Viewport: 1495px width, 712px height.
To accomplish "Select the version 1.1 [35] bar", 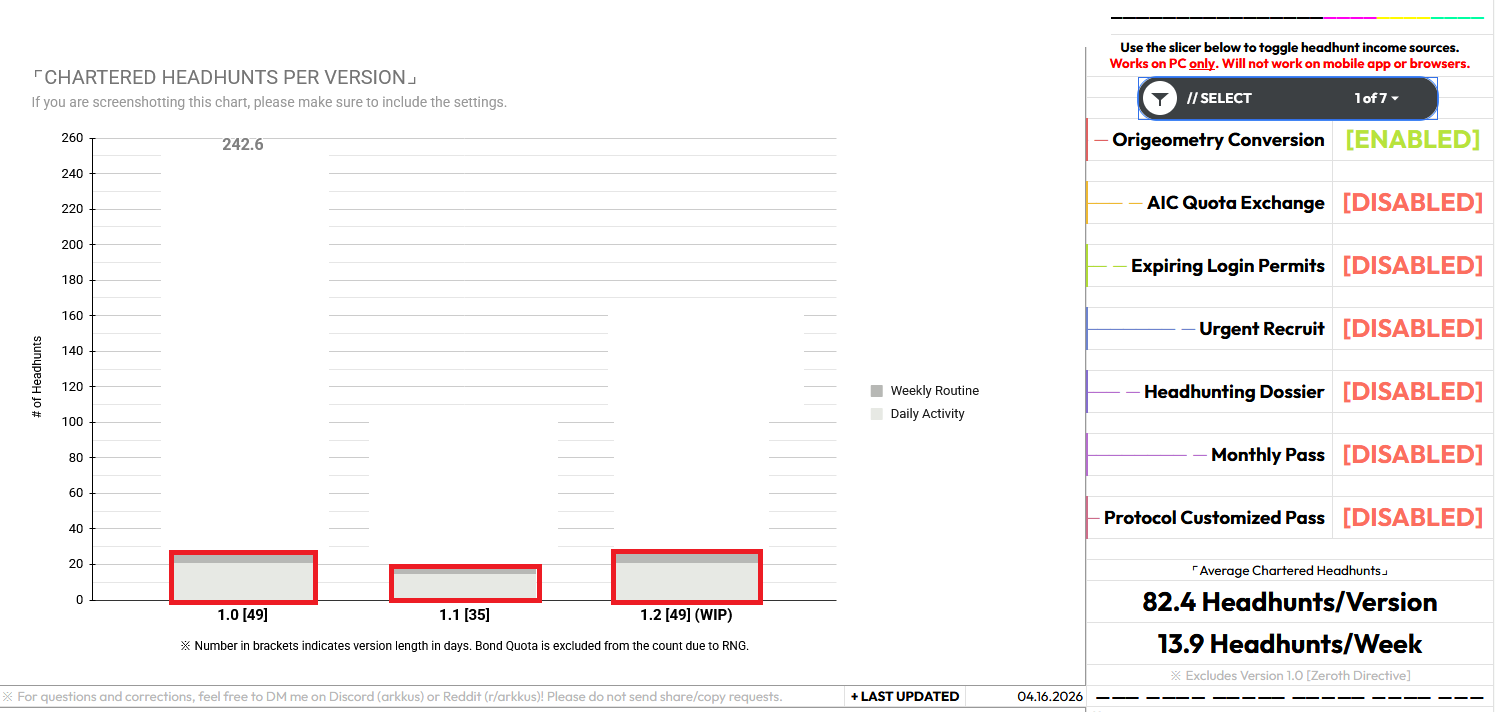I will tap(465, 584).
